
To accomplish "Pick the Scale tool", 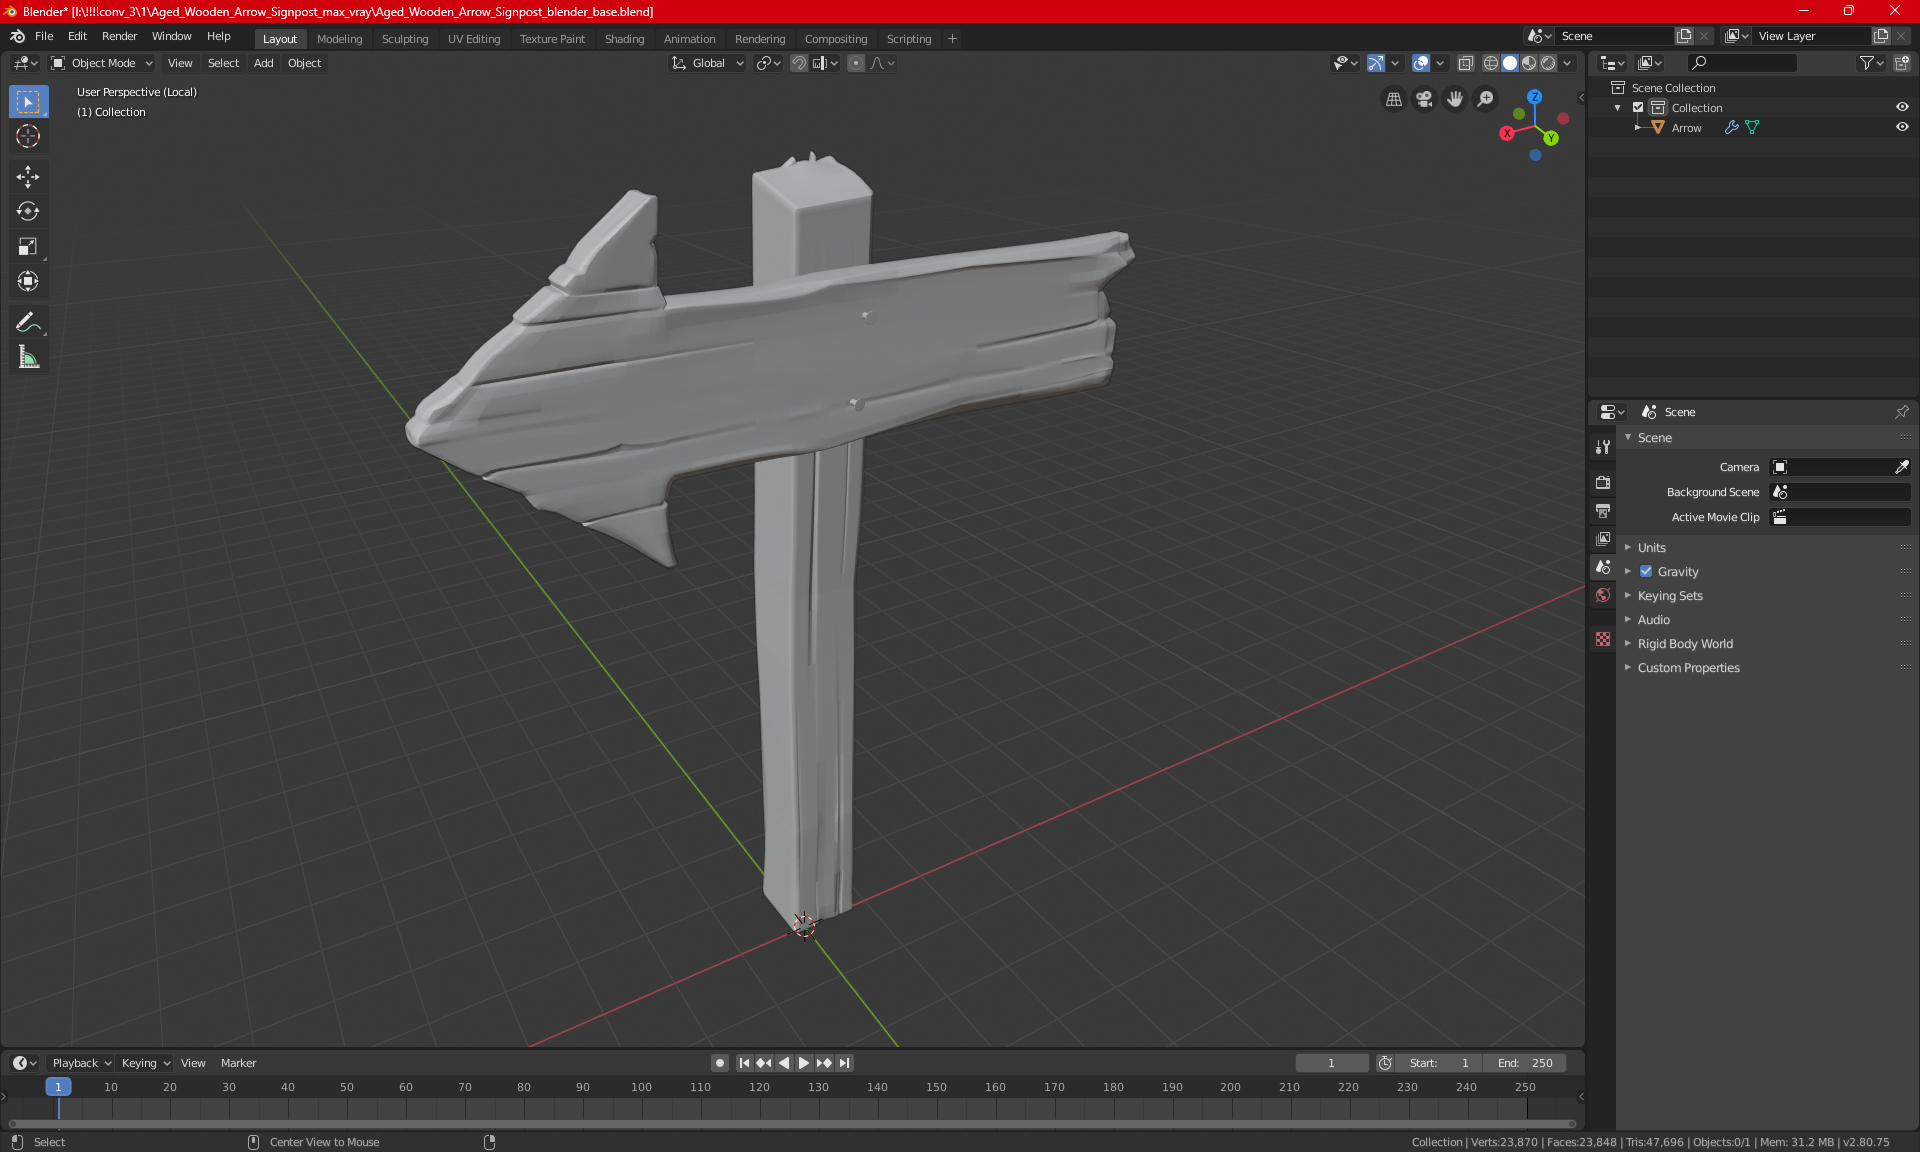I will [x=28, y=246].
